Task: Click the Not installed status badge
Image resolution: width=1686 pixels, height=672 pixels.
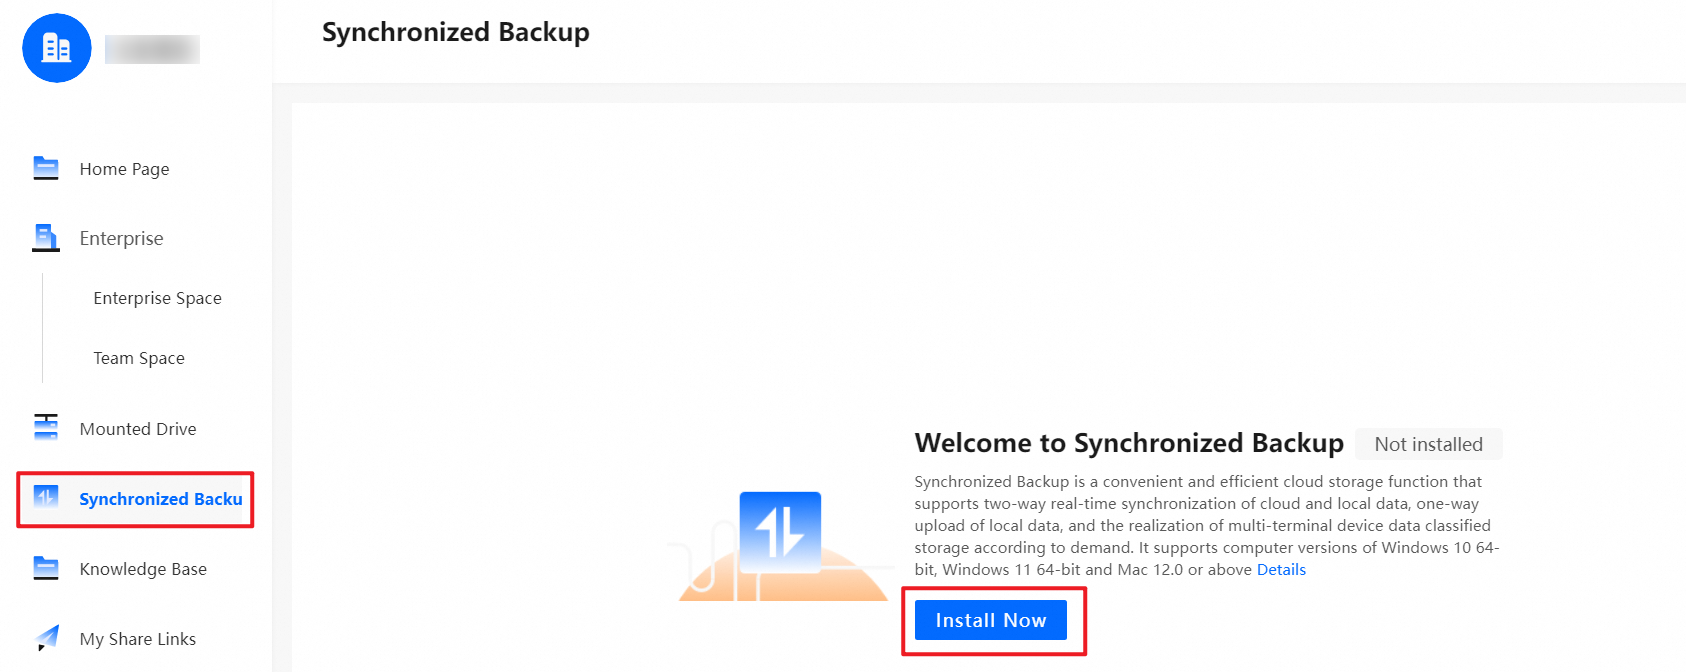Action: 1428,444
